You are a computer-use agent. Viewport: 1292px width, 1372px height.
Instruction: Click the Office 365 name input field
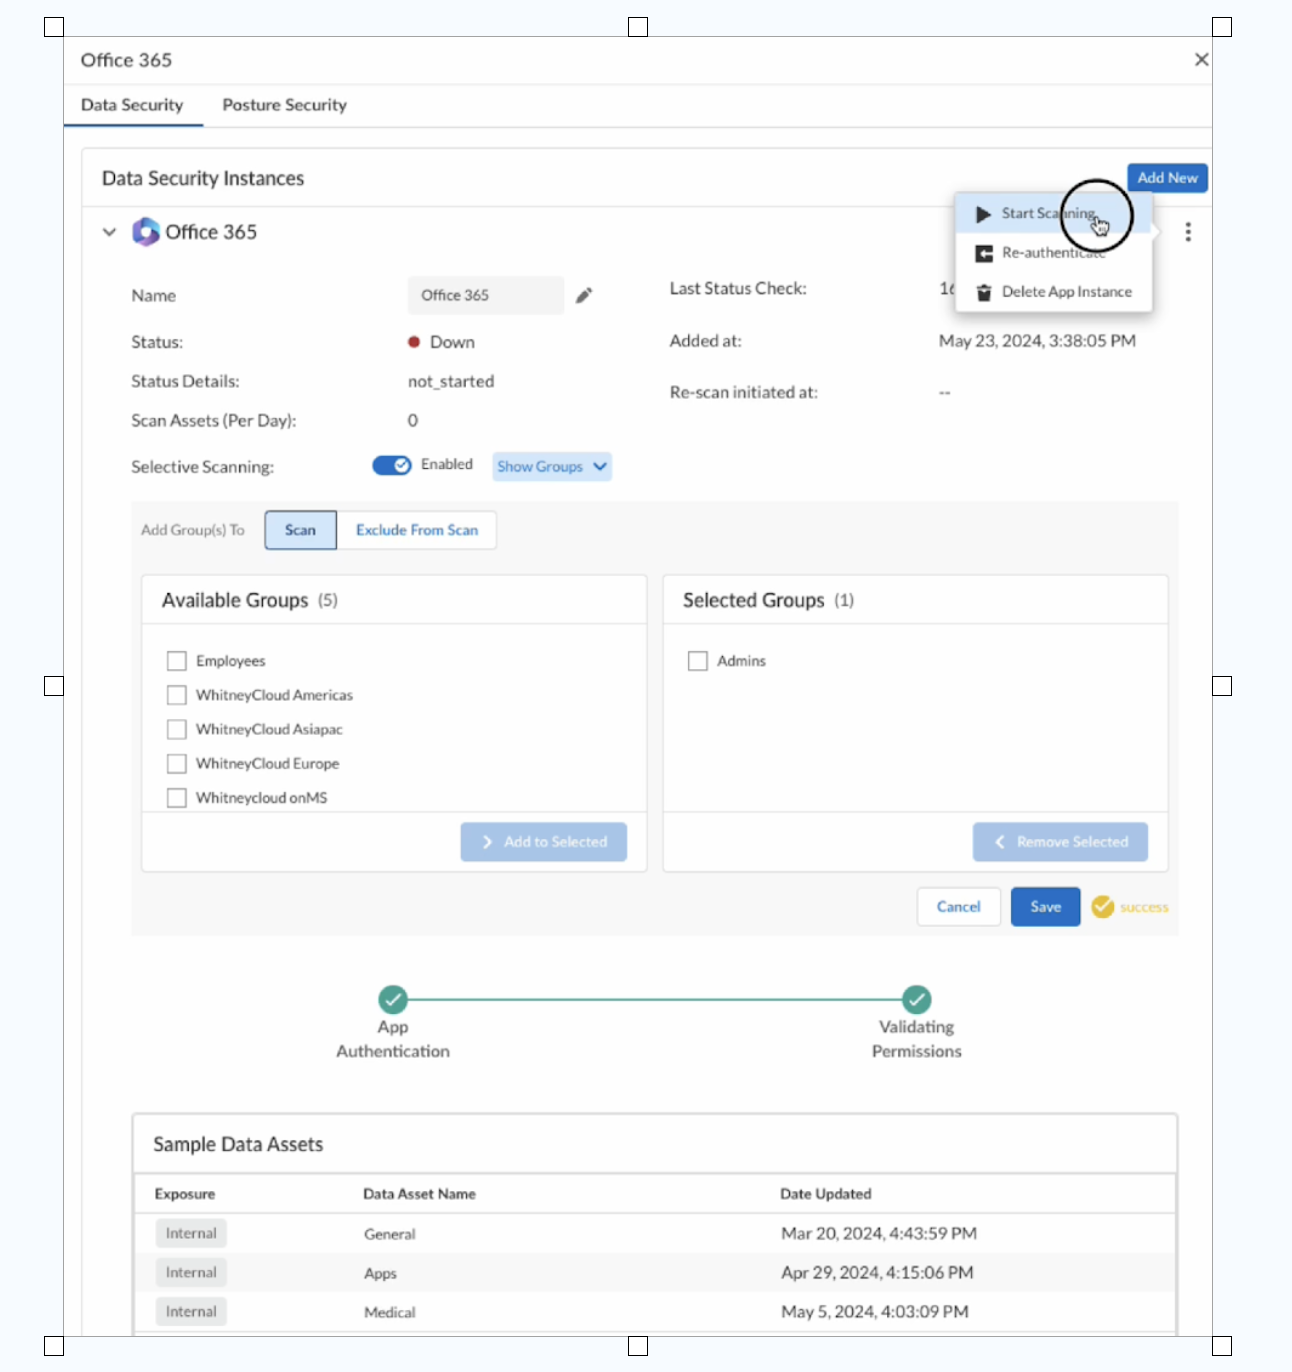pos(485,295)
